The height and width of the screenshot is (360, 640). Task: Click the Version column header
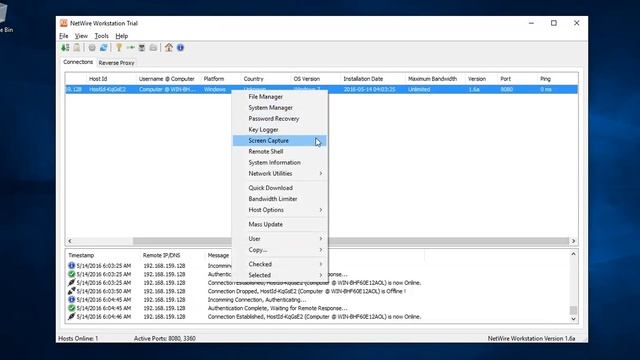[x=477, y=79]
